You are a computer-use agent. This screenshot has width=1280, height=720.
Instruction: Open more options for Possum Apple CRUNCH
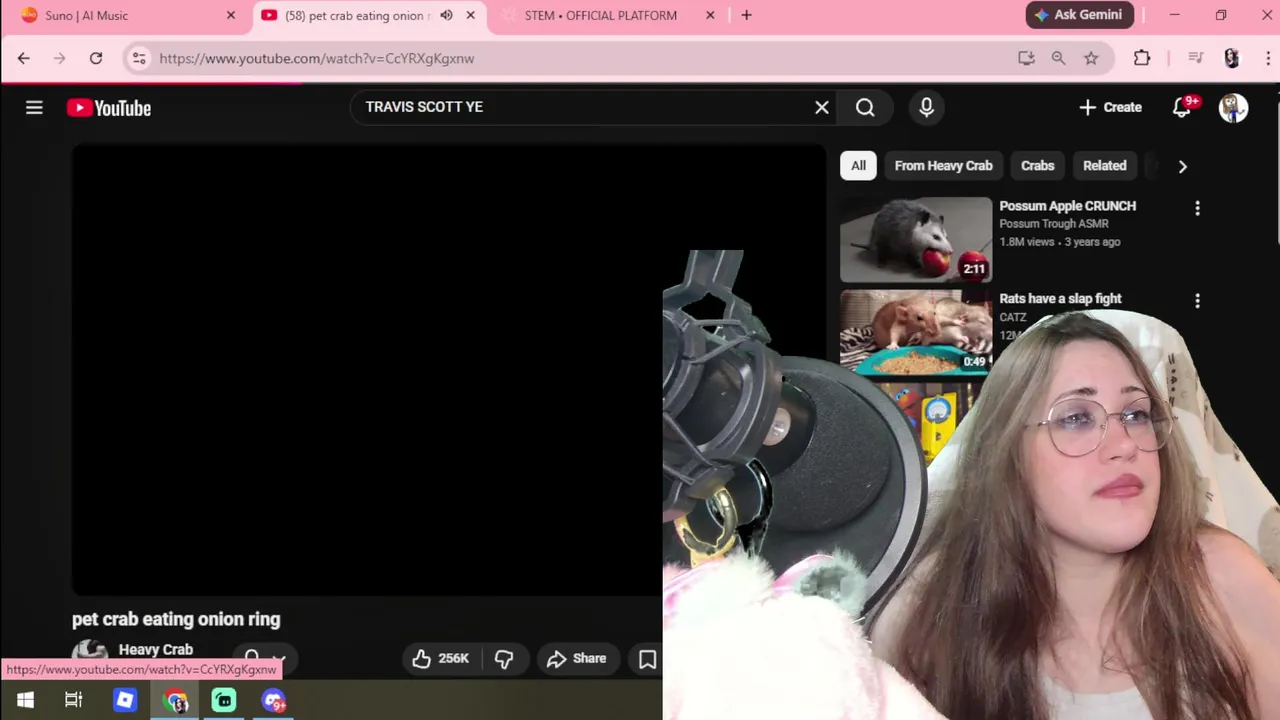[x=1197, y=208]
